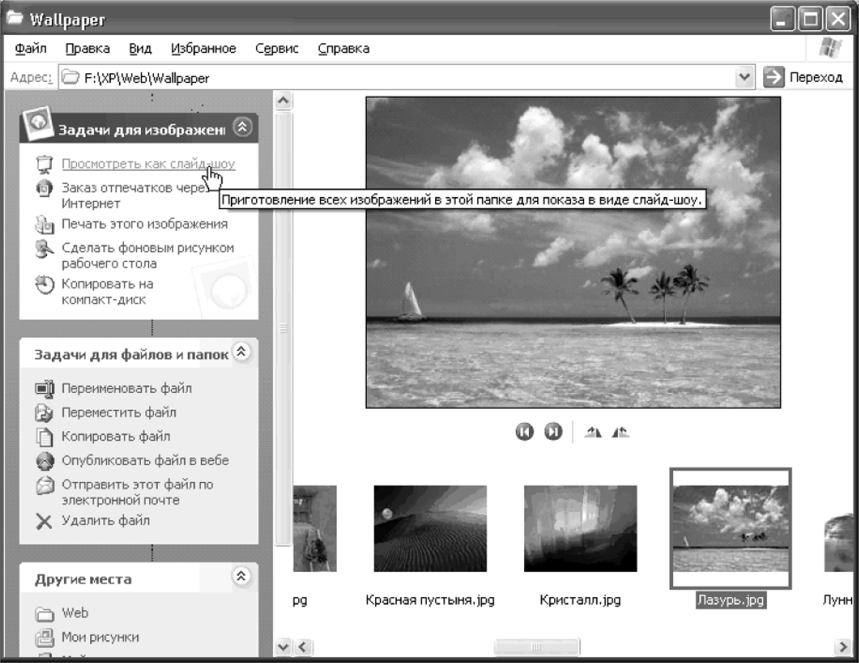The width and height of the screenshot is (859, 663).
Task: Click the 'Опубликовать файл в вебе' link
Action: (145, 461)
